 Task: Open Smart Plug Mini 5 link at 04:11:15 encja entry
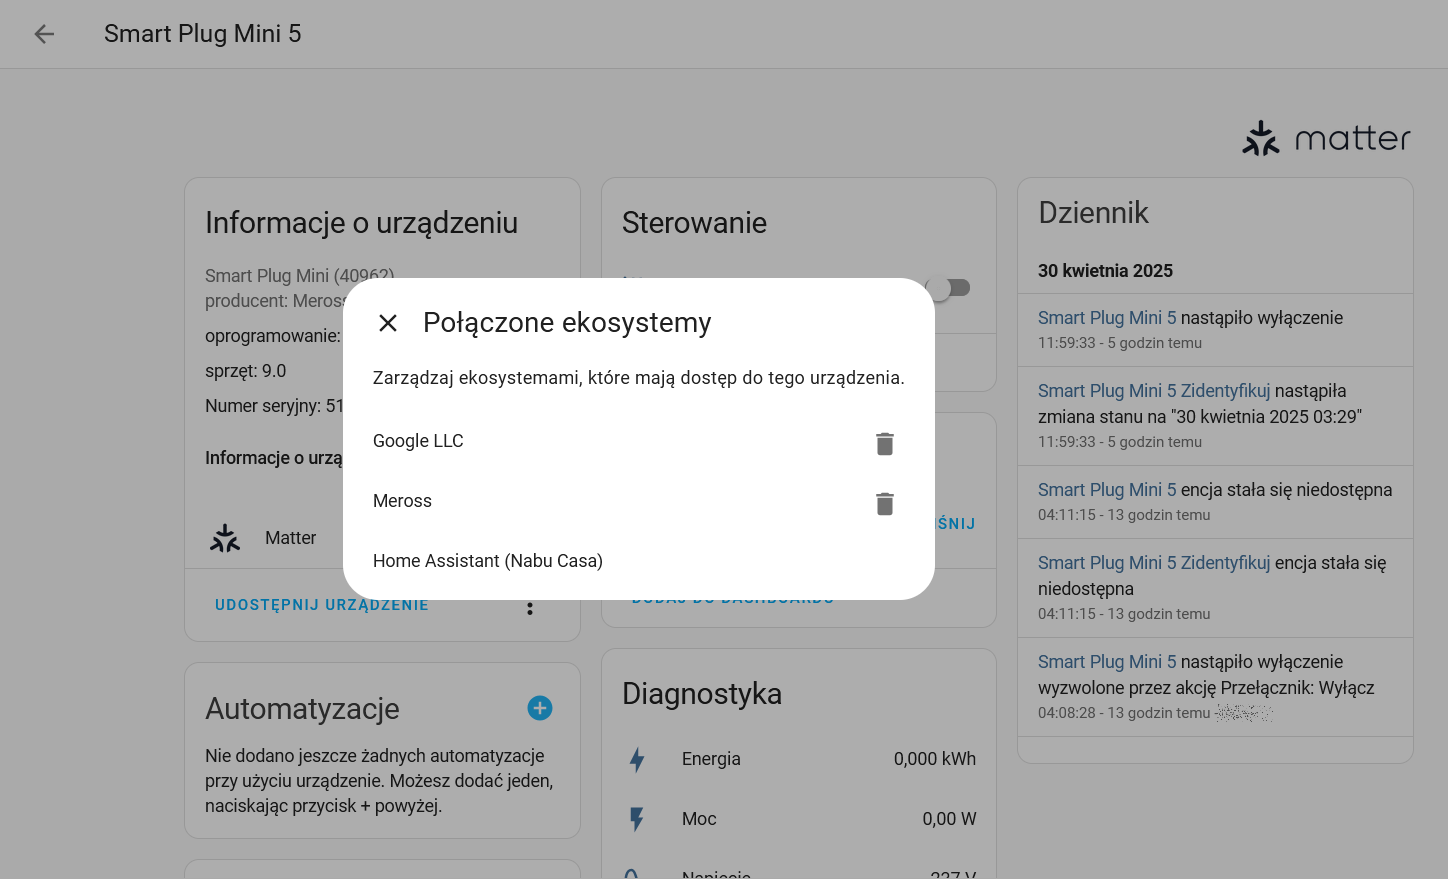(1107, 490)
